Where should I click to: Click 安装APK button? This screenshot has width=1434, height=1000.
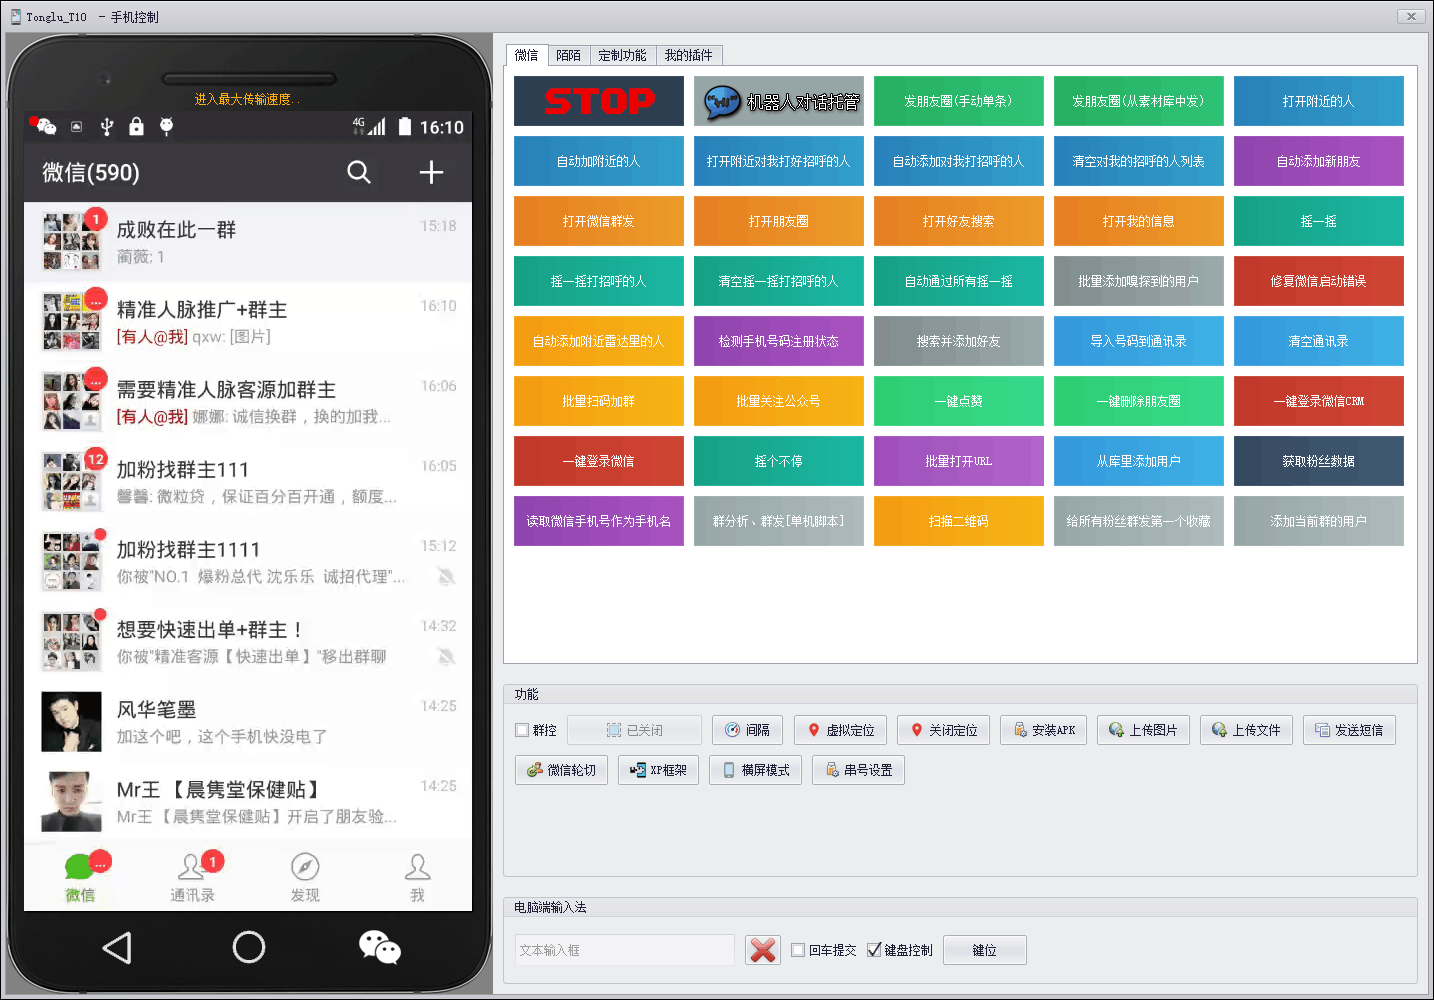click(1044, 730)
